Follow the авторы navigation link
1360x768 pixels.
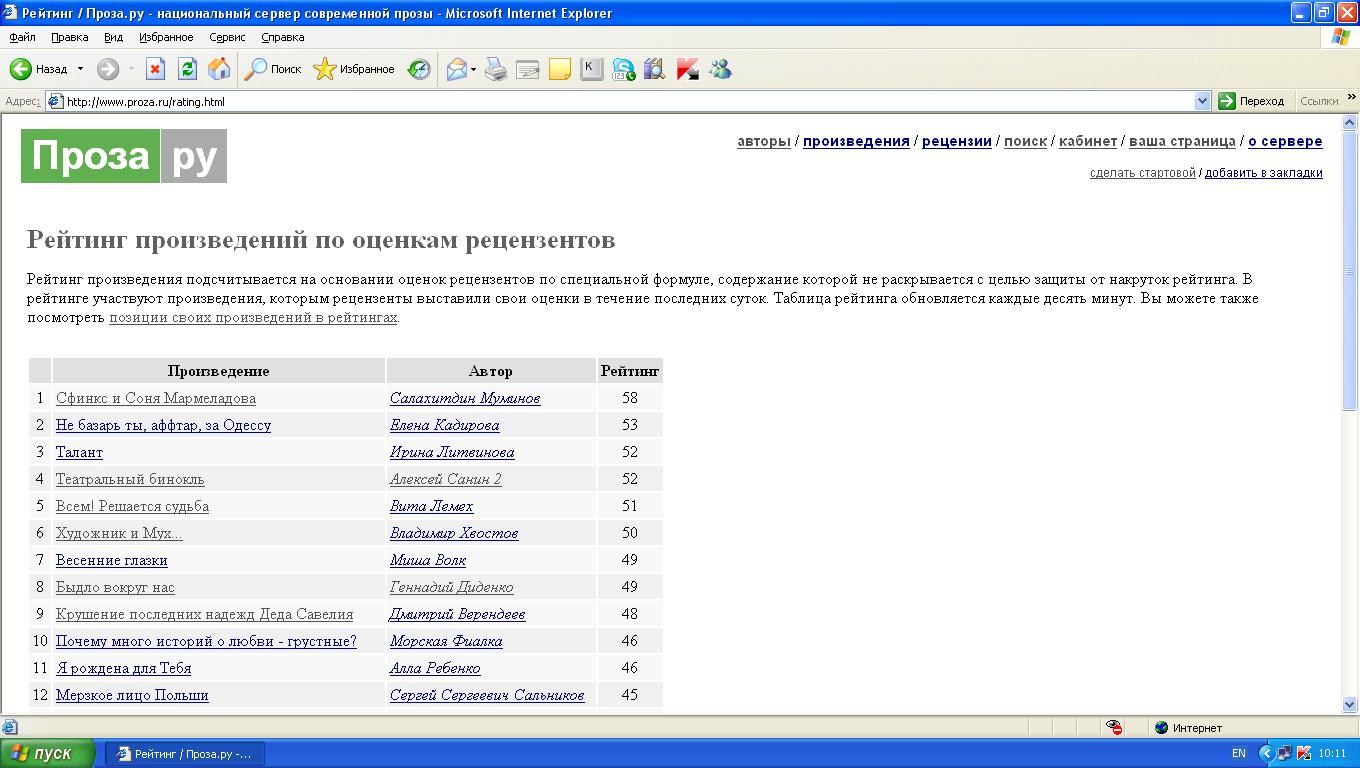(764, 141)
